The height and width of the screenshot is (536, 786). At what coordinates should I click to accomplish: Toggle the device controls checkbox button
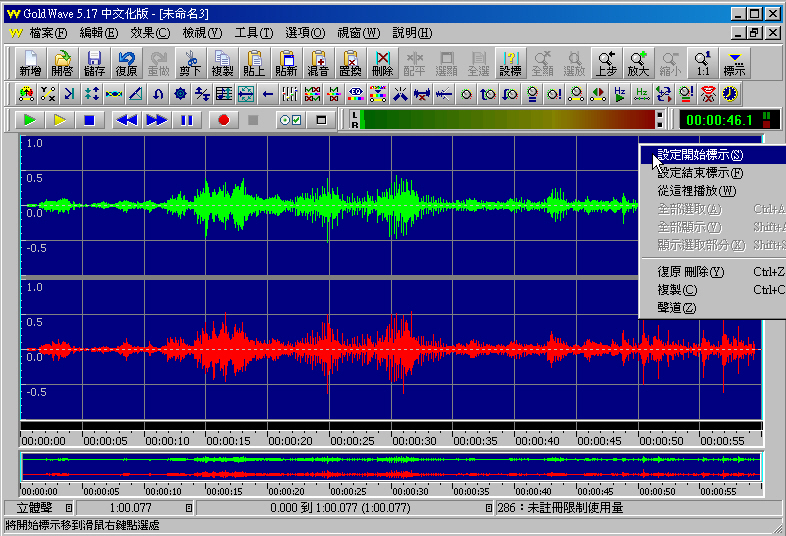290,120
